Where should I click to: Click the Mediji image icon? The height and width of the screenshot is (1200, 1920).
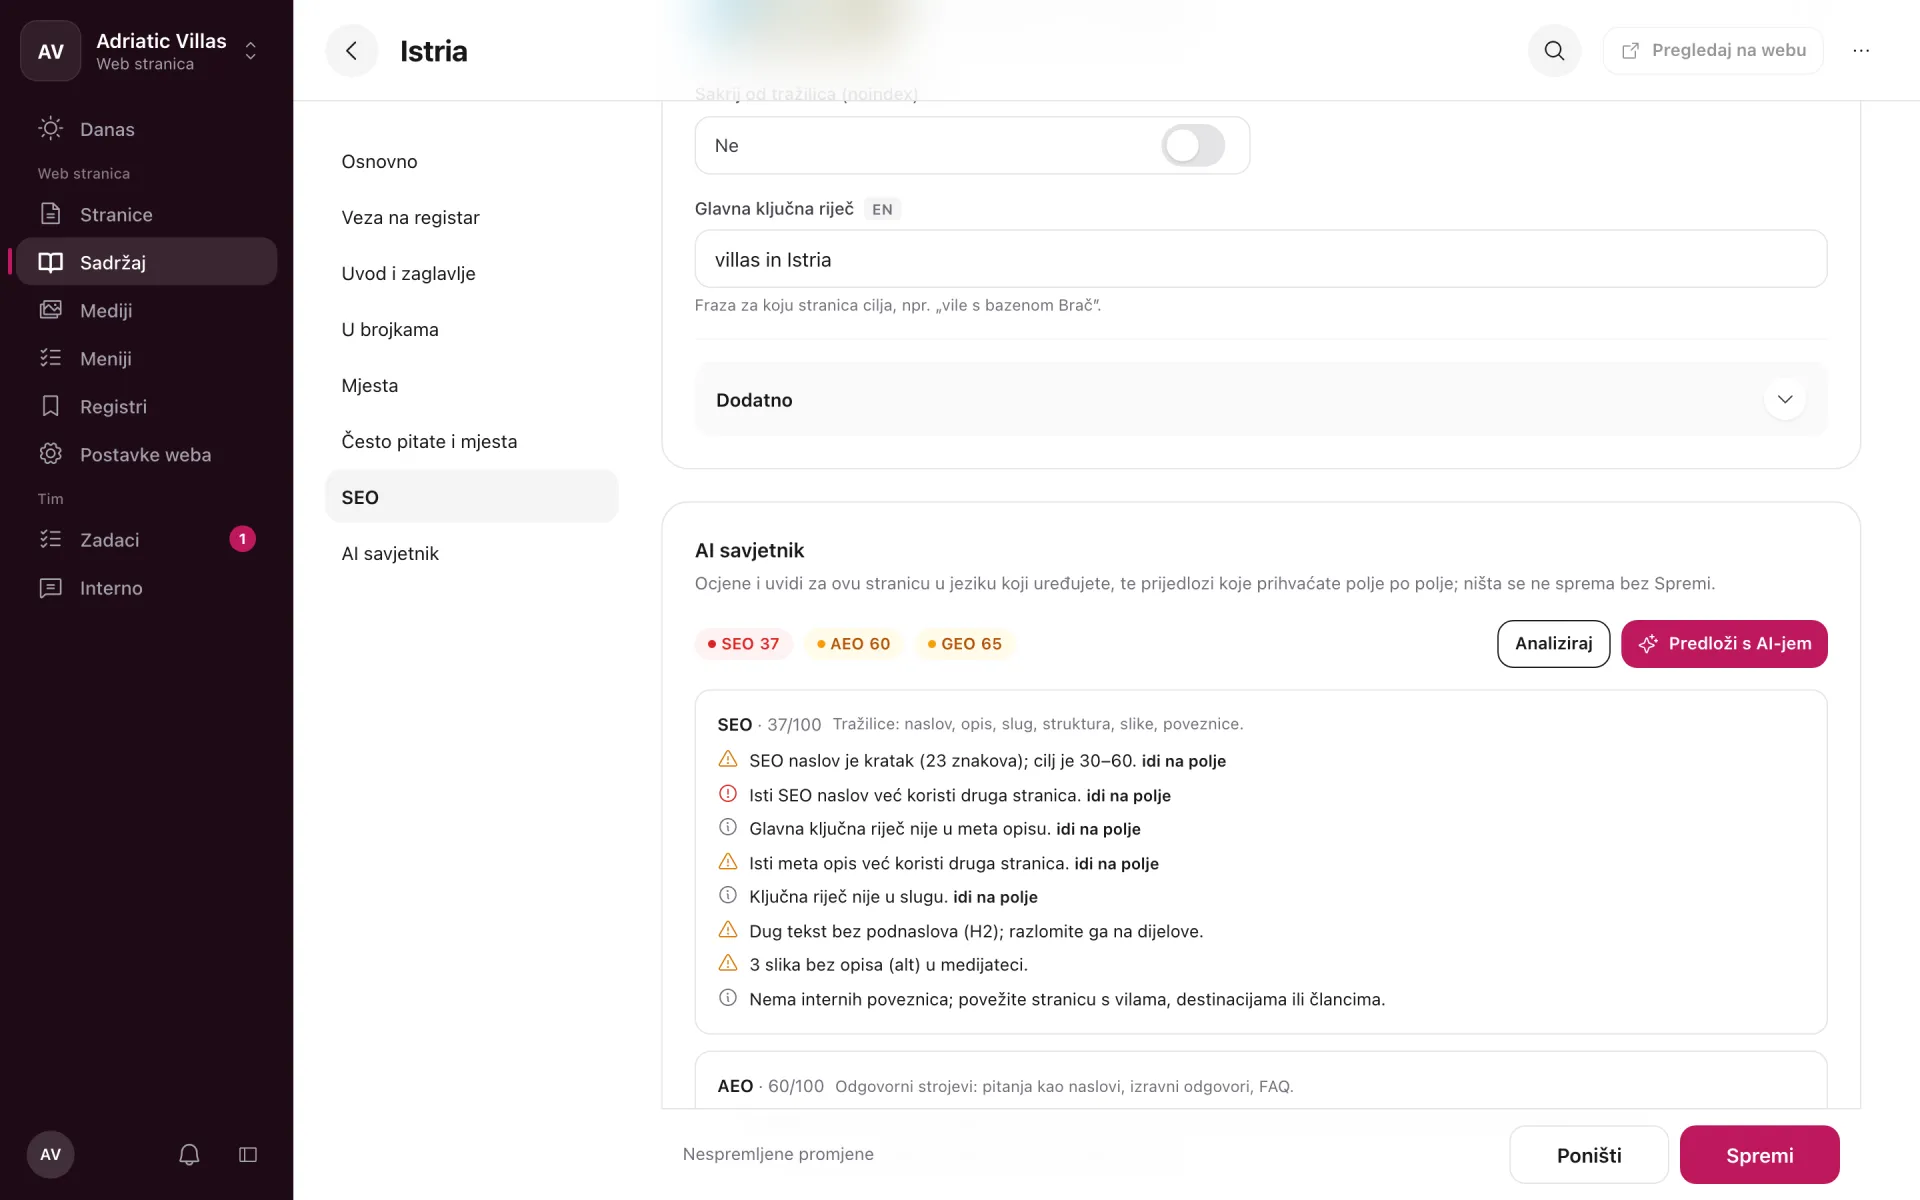(50, 310)
